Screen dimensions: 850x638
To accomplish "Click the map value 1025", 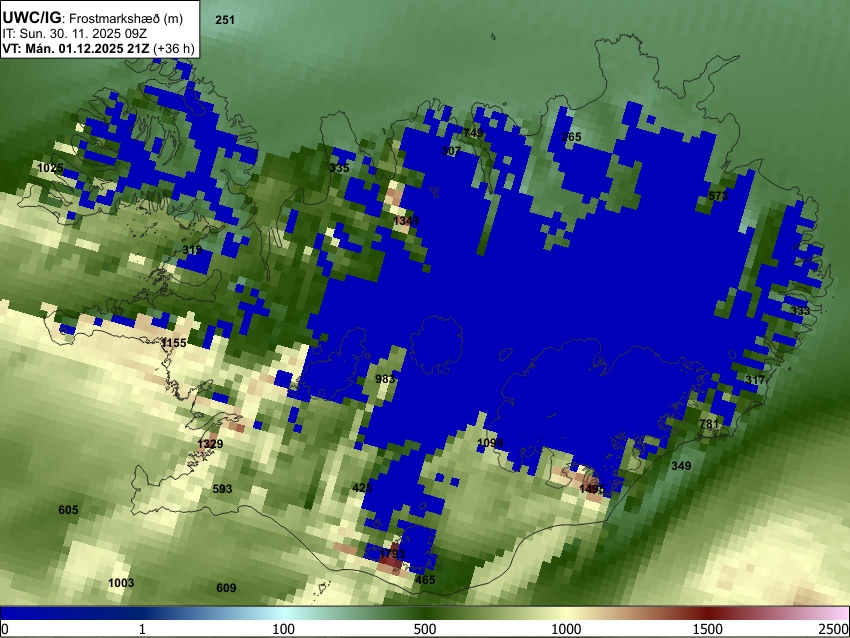I will [x=50, y=168].
